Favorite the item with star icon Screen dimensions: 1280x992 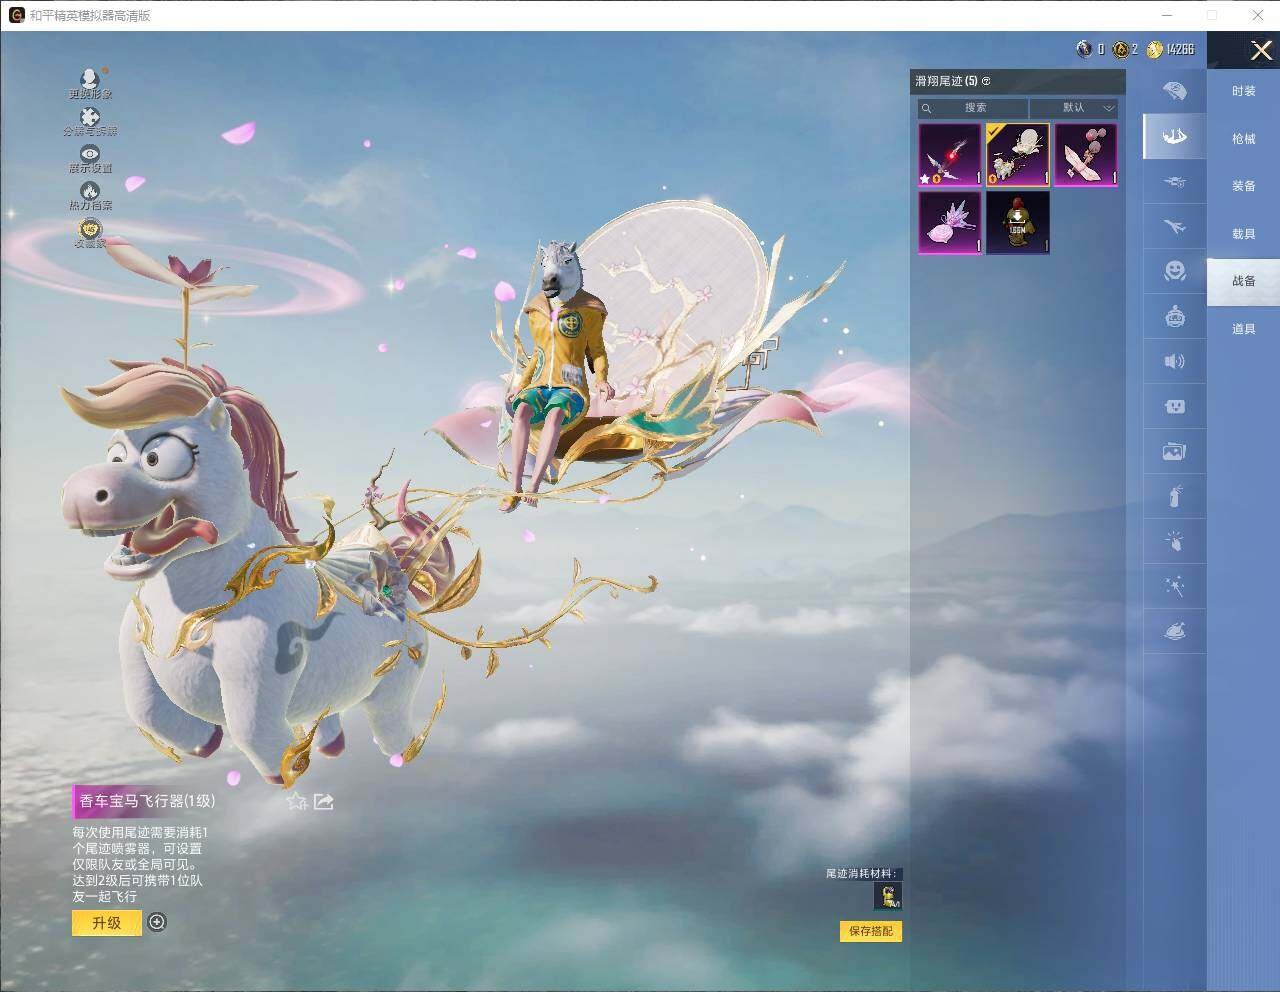point(296,801)
